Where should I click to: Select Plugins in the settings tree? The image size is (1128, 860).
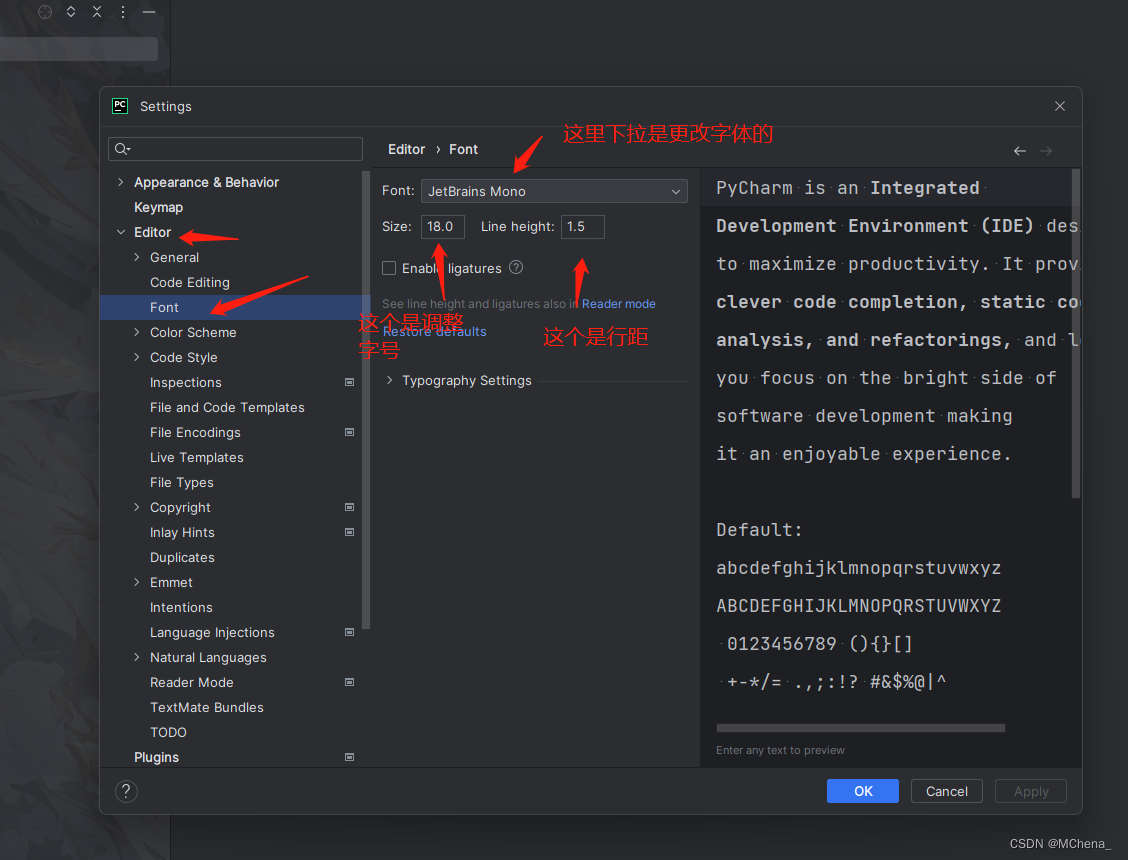(x=156, y=757)
